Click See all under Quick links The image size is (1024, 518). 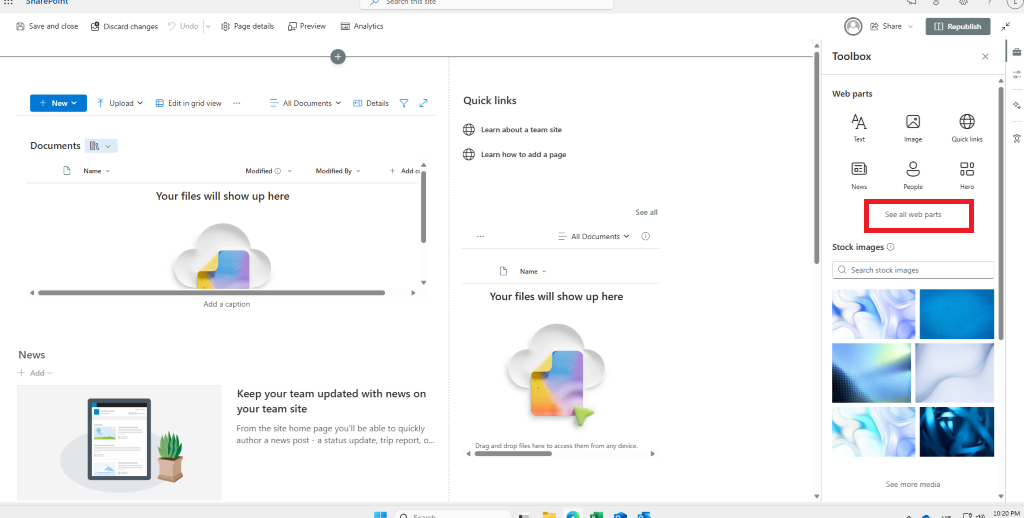coord(646,212)
